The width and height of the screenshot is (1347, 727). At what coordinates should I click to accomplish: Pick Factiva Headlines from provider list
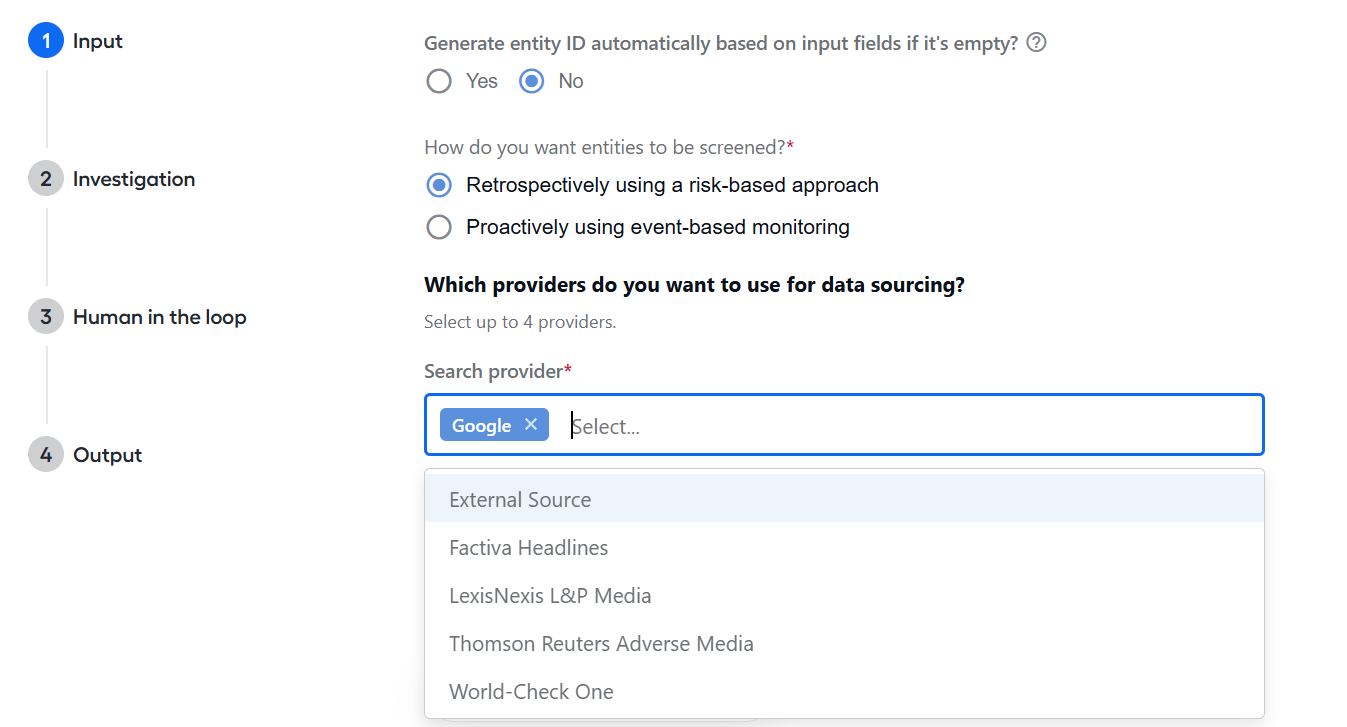844,547
